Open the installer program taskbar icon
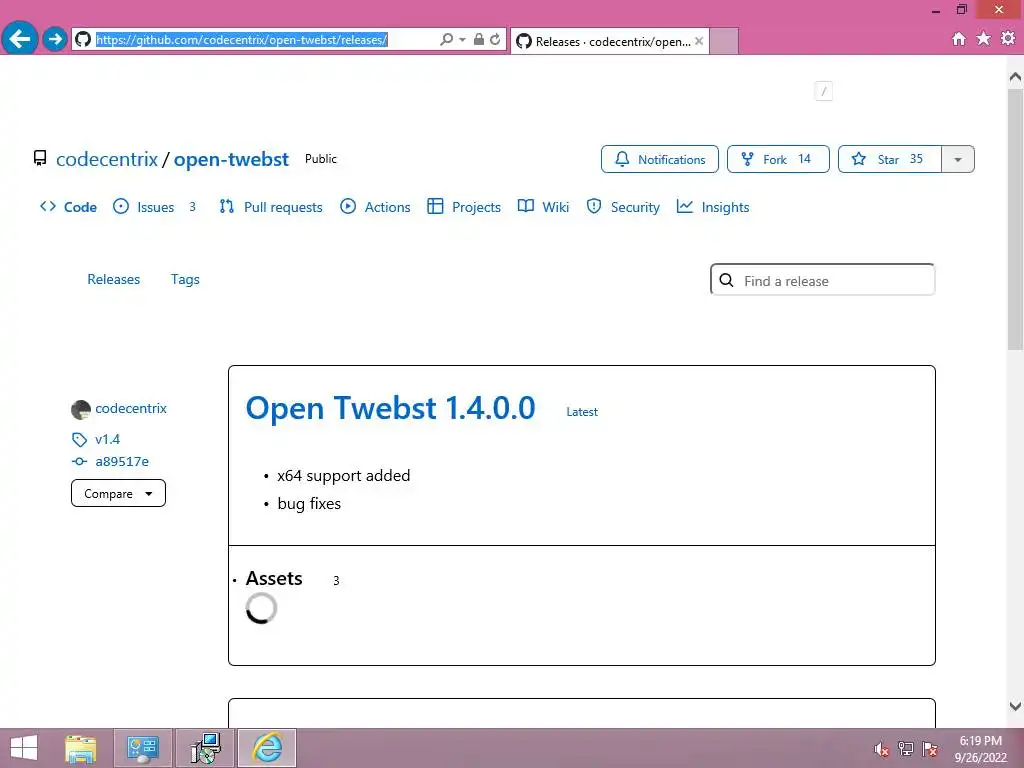Viewport: 1024px width, 768px height. click(205, 748)
